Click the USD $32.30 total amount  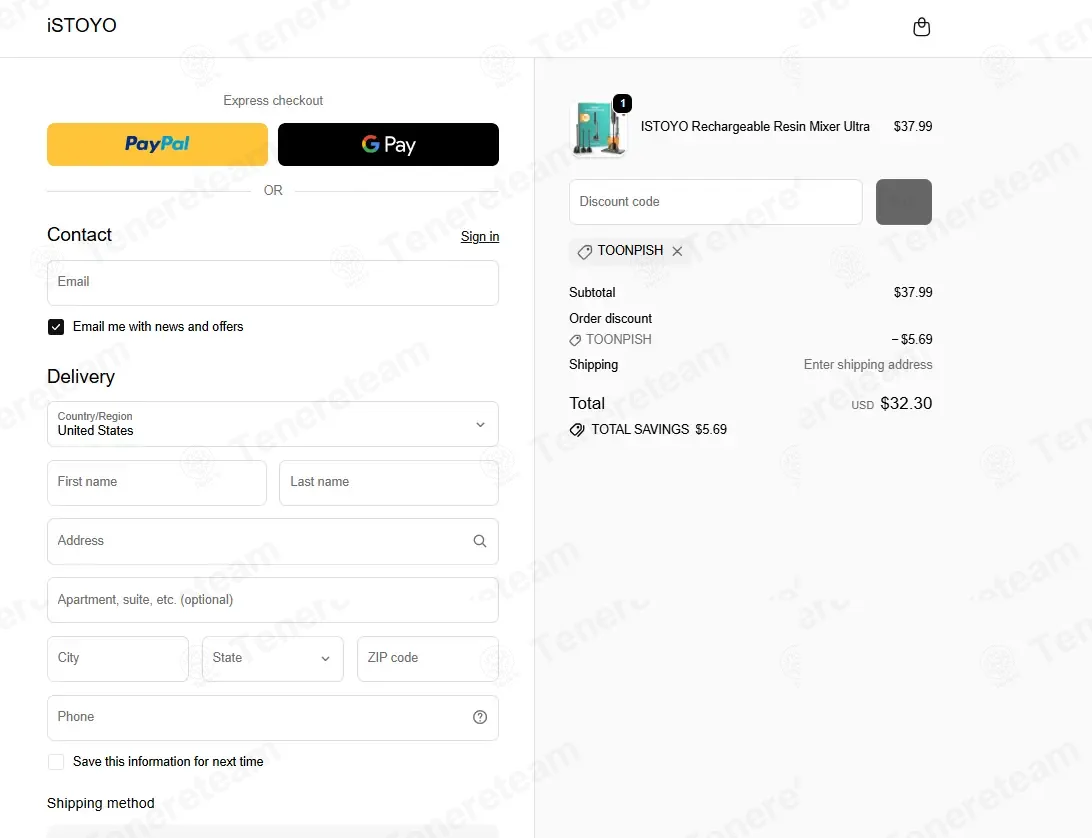click(891, 403)
